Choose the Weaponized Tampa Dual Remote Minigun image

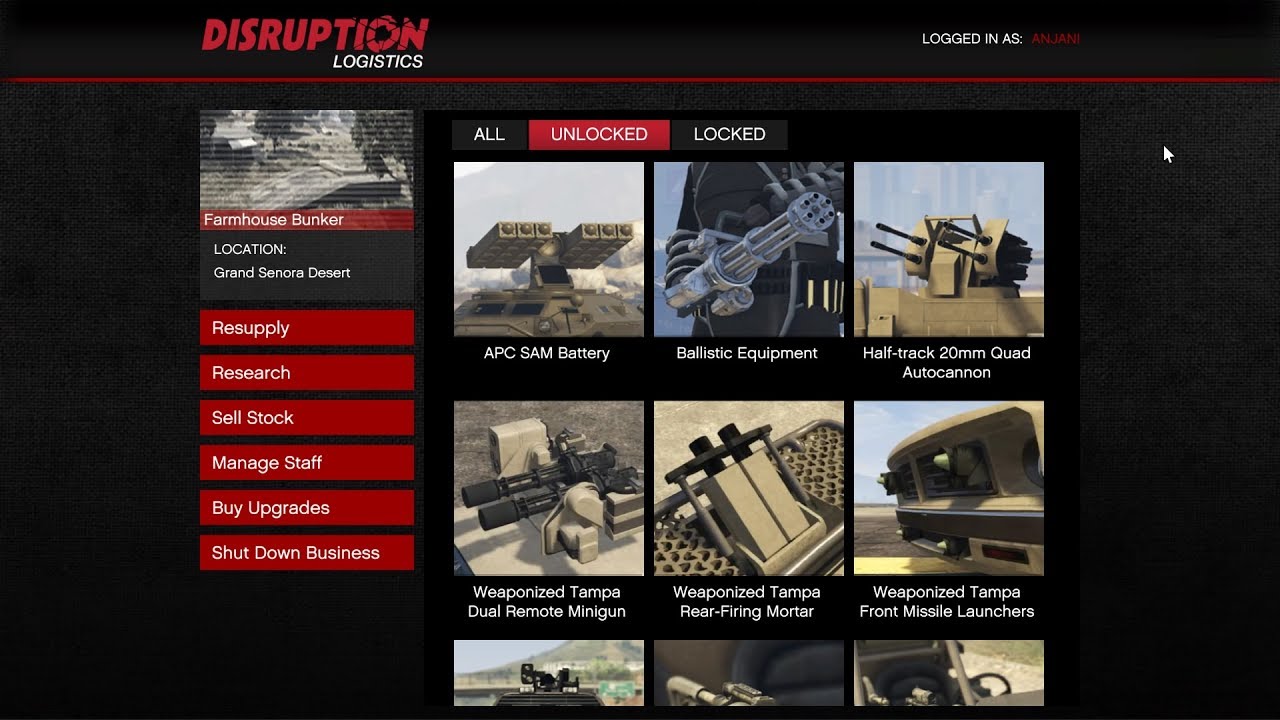[549, 488]
